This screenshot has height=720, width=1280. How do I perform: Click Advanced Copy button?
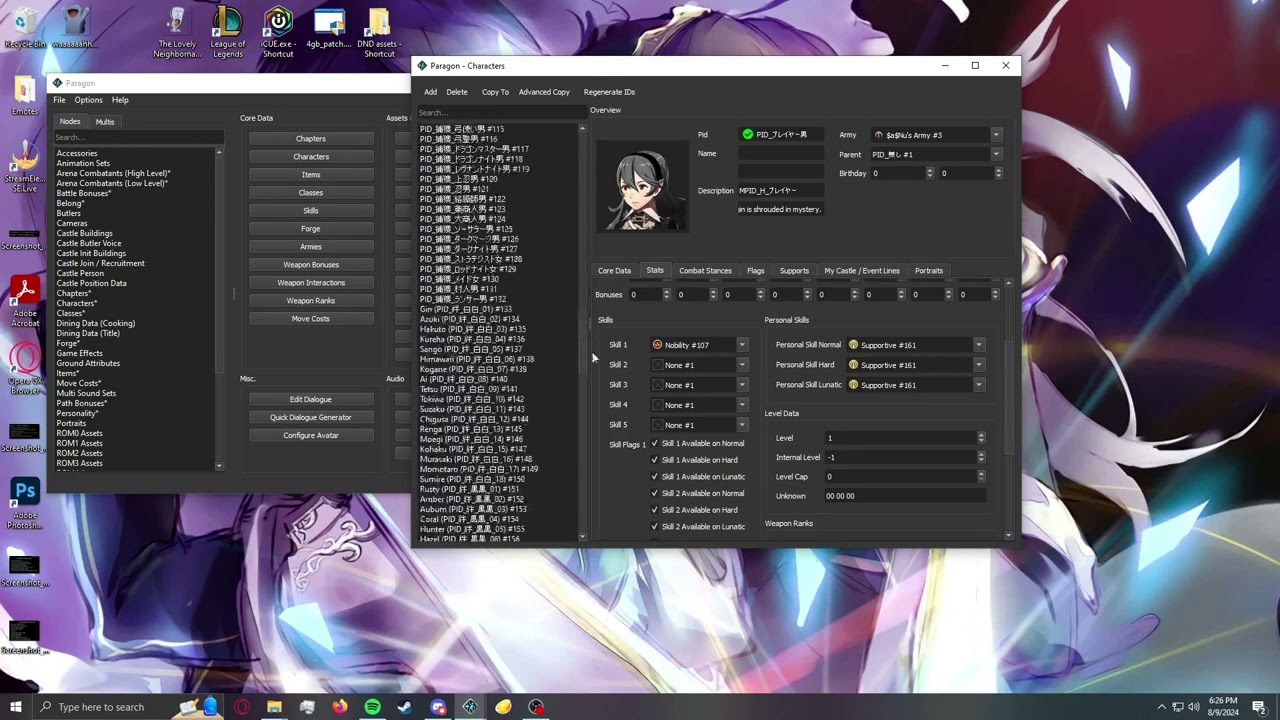[544, 92]
